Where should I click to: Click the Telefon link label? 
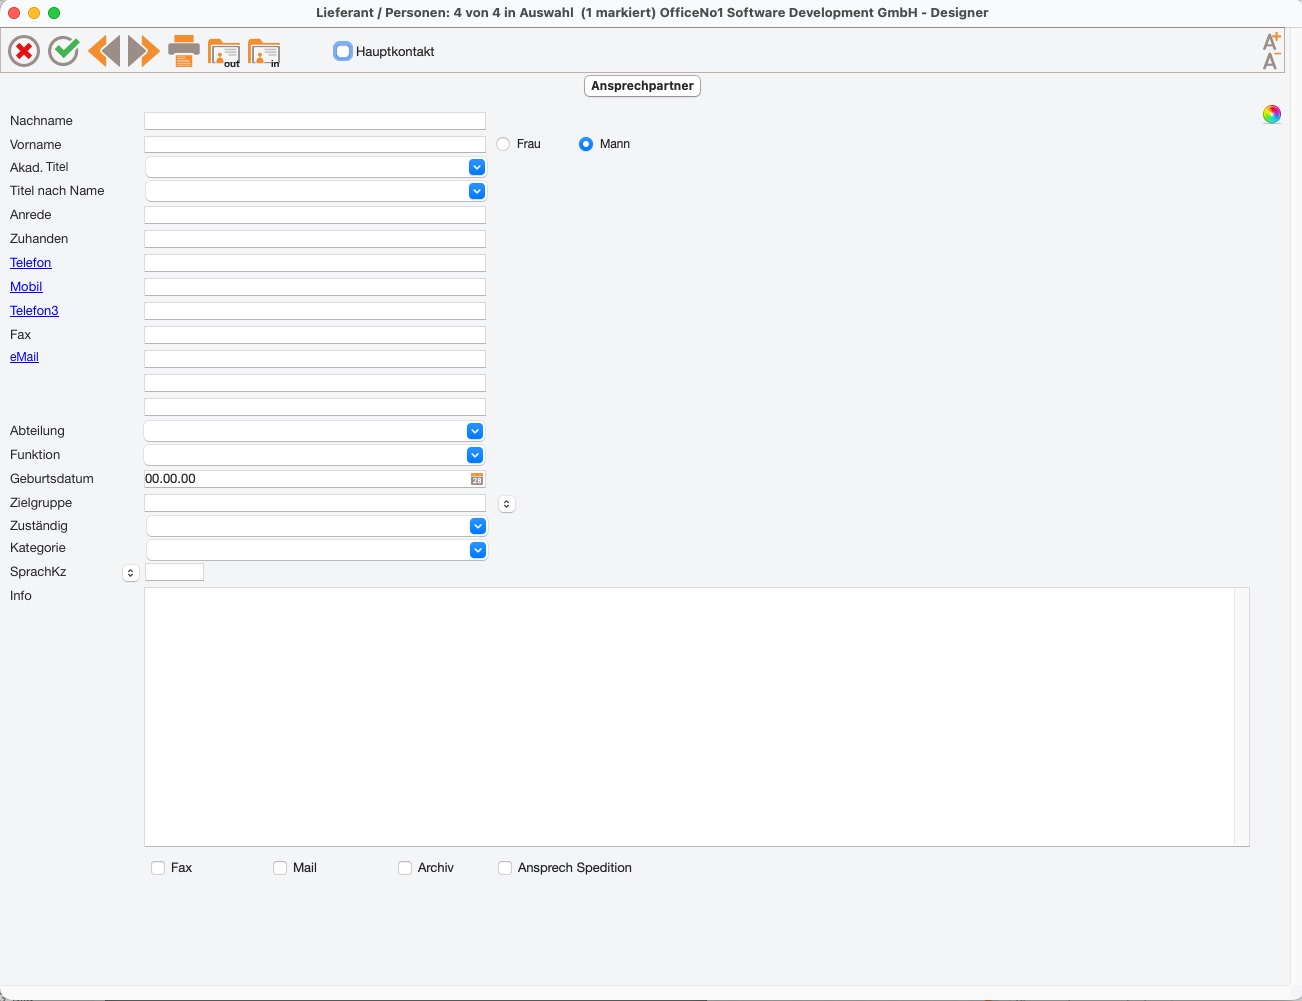[31, 263]
